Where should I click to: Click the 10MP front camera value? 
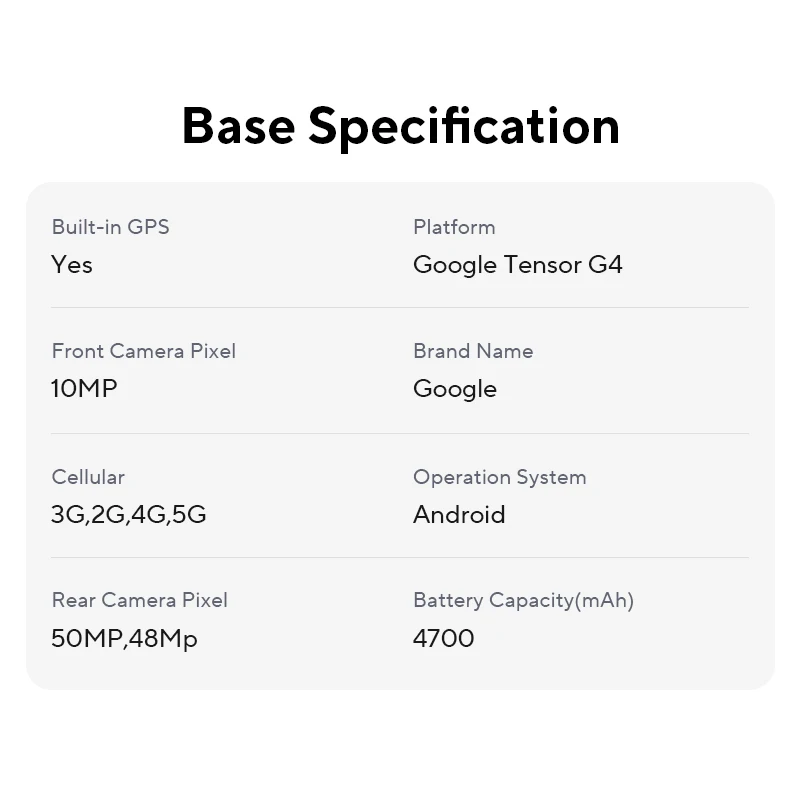point(84,389)
